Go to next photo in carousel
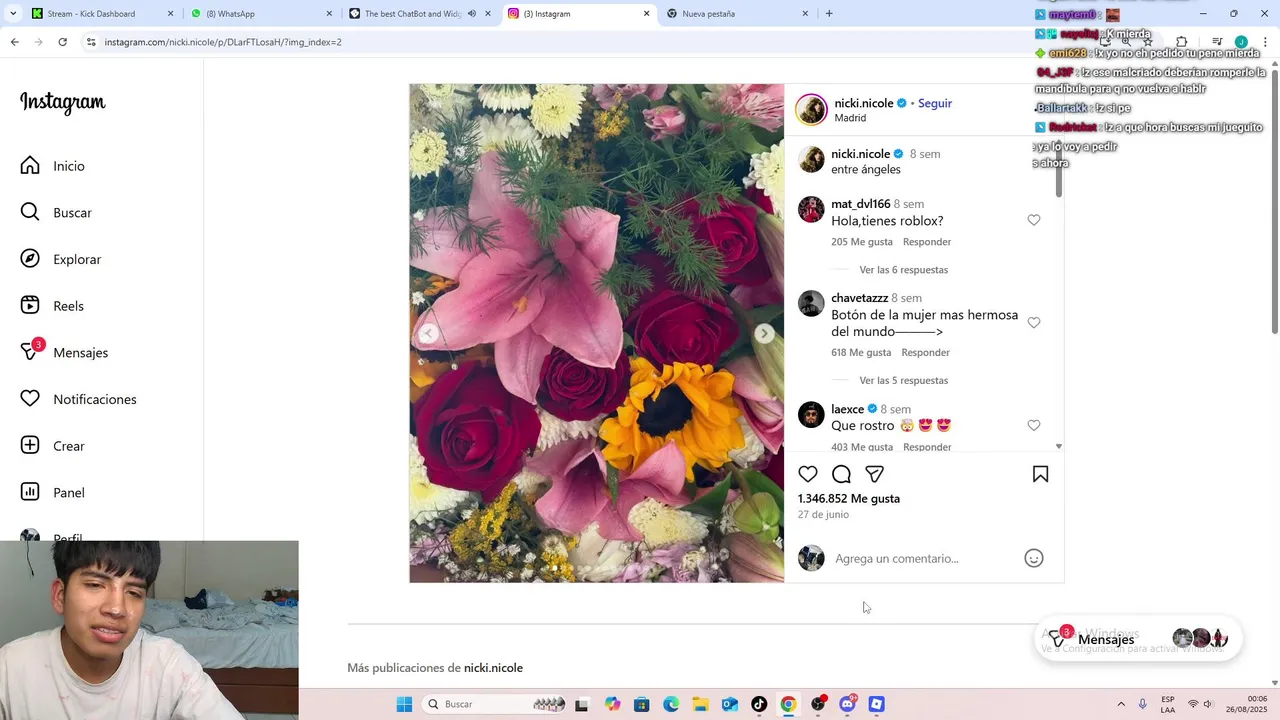Viewport: 1280px width, 720px height. 764,334
